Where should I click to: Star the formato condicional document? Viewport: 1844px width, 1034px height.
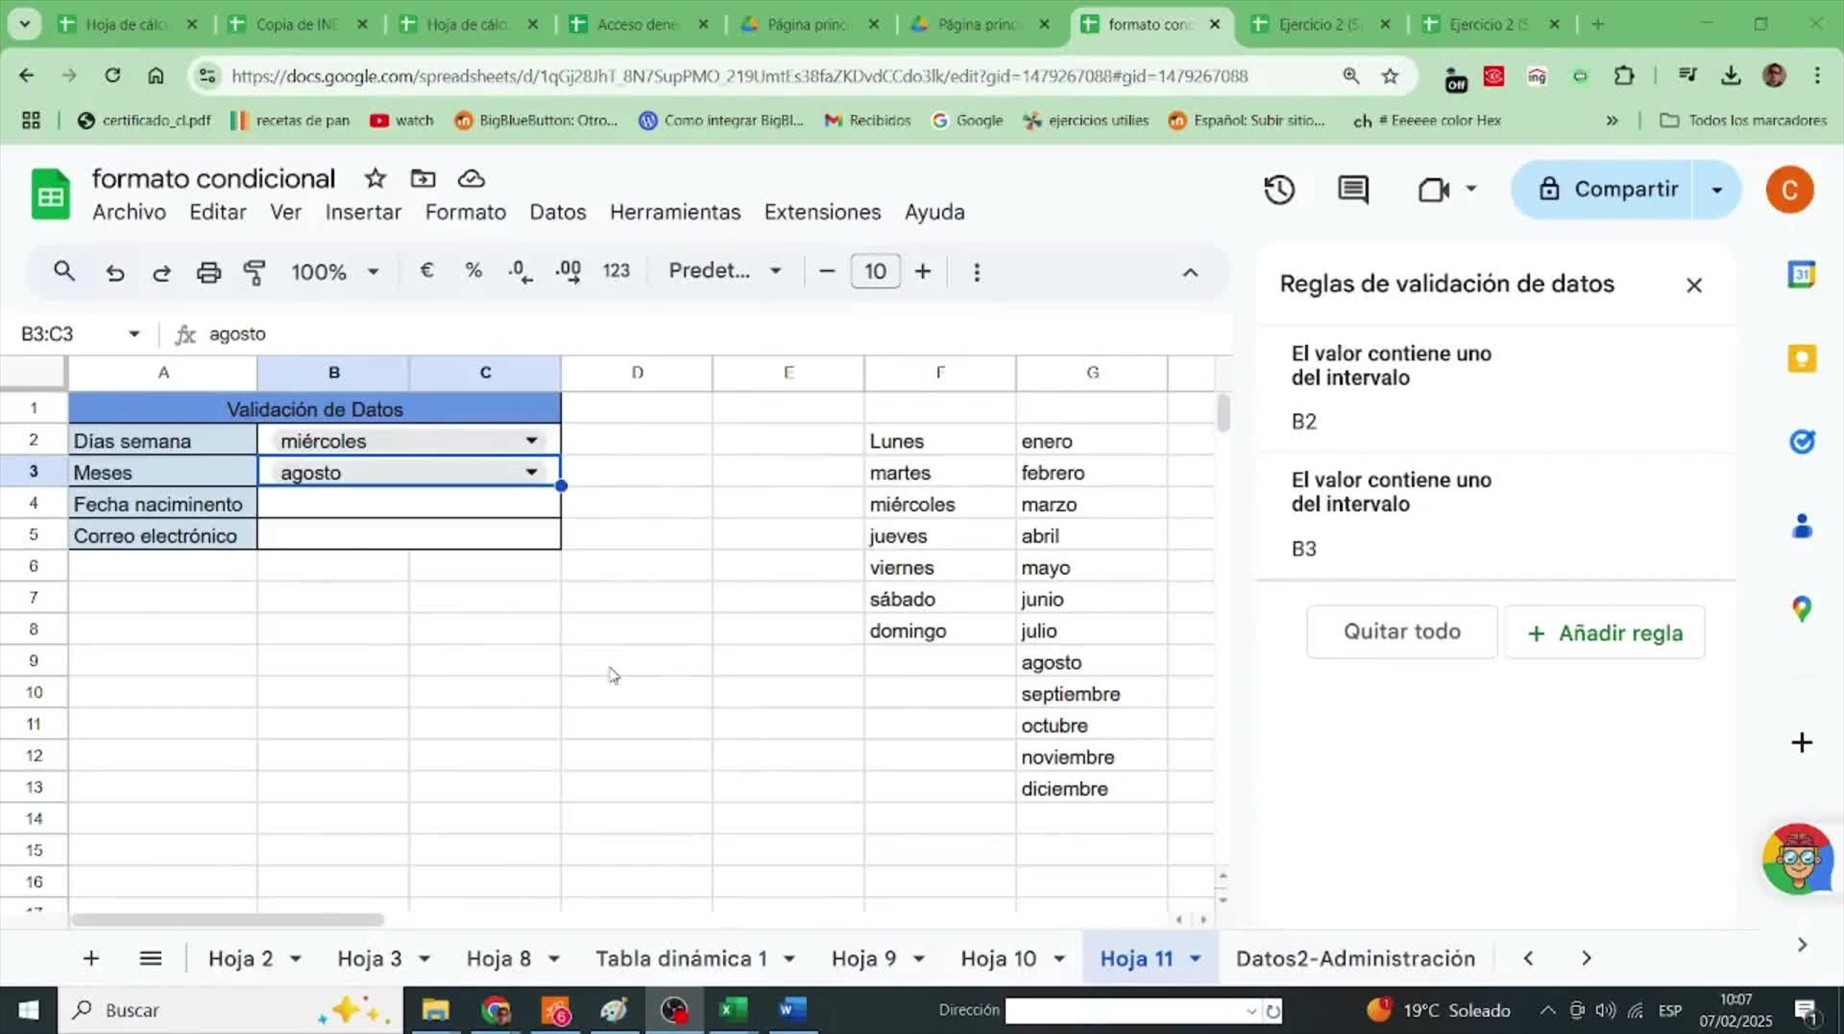[x=375, y=178]
